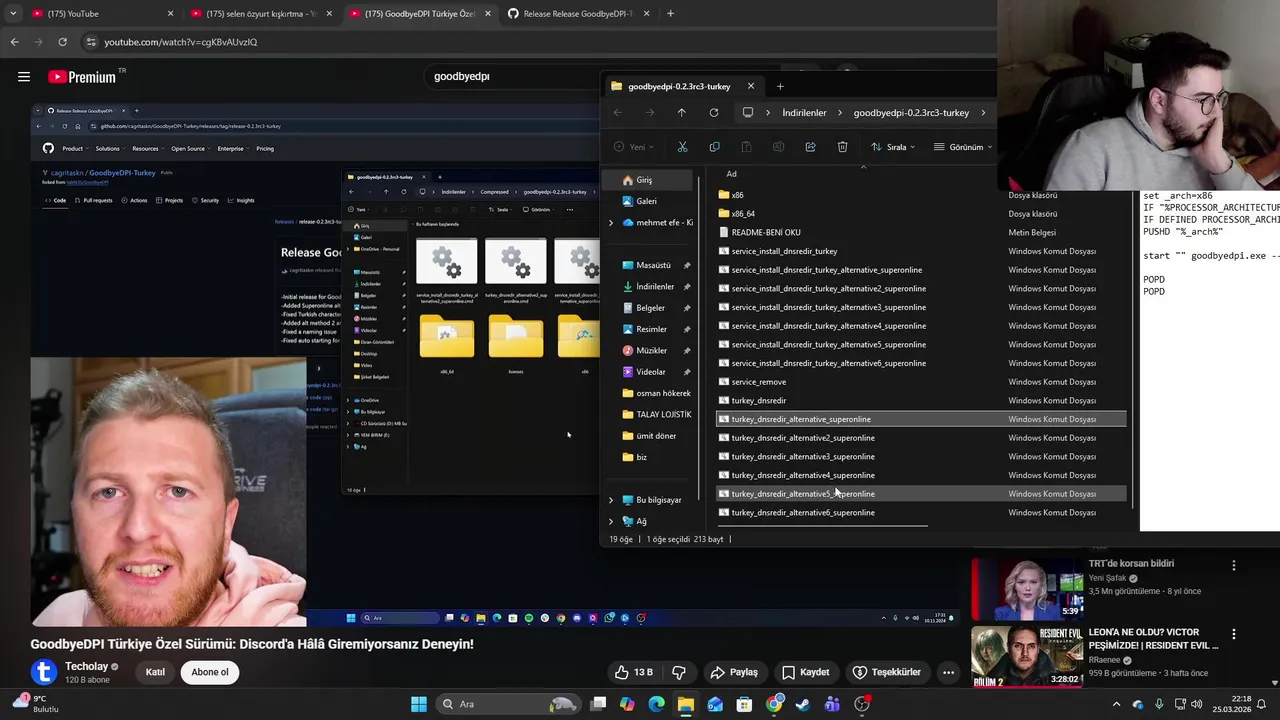
Task: Click the browser address bar URL
Action: point(181,42)
